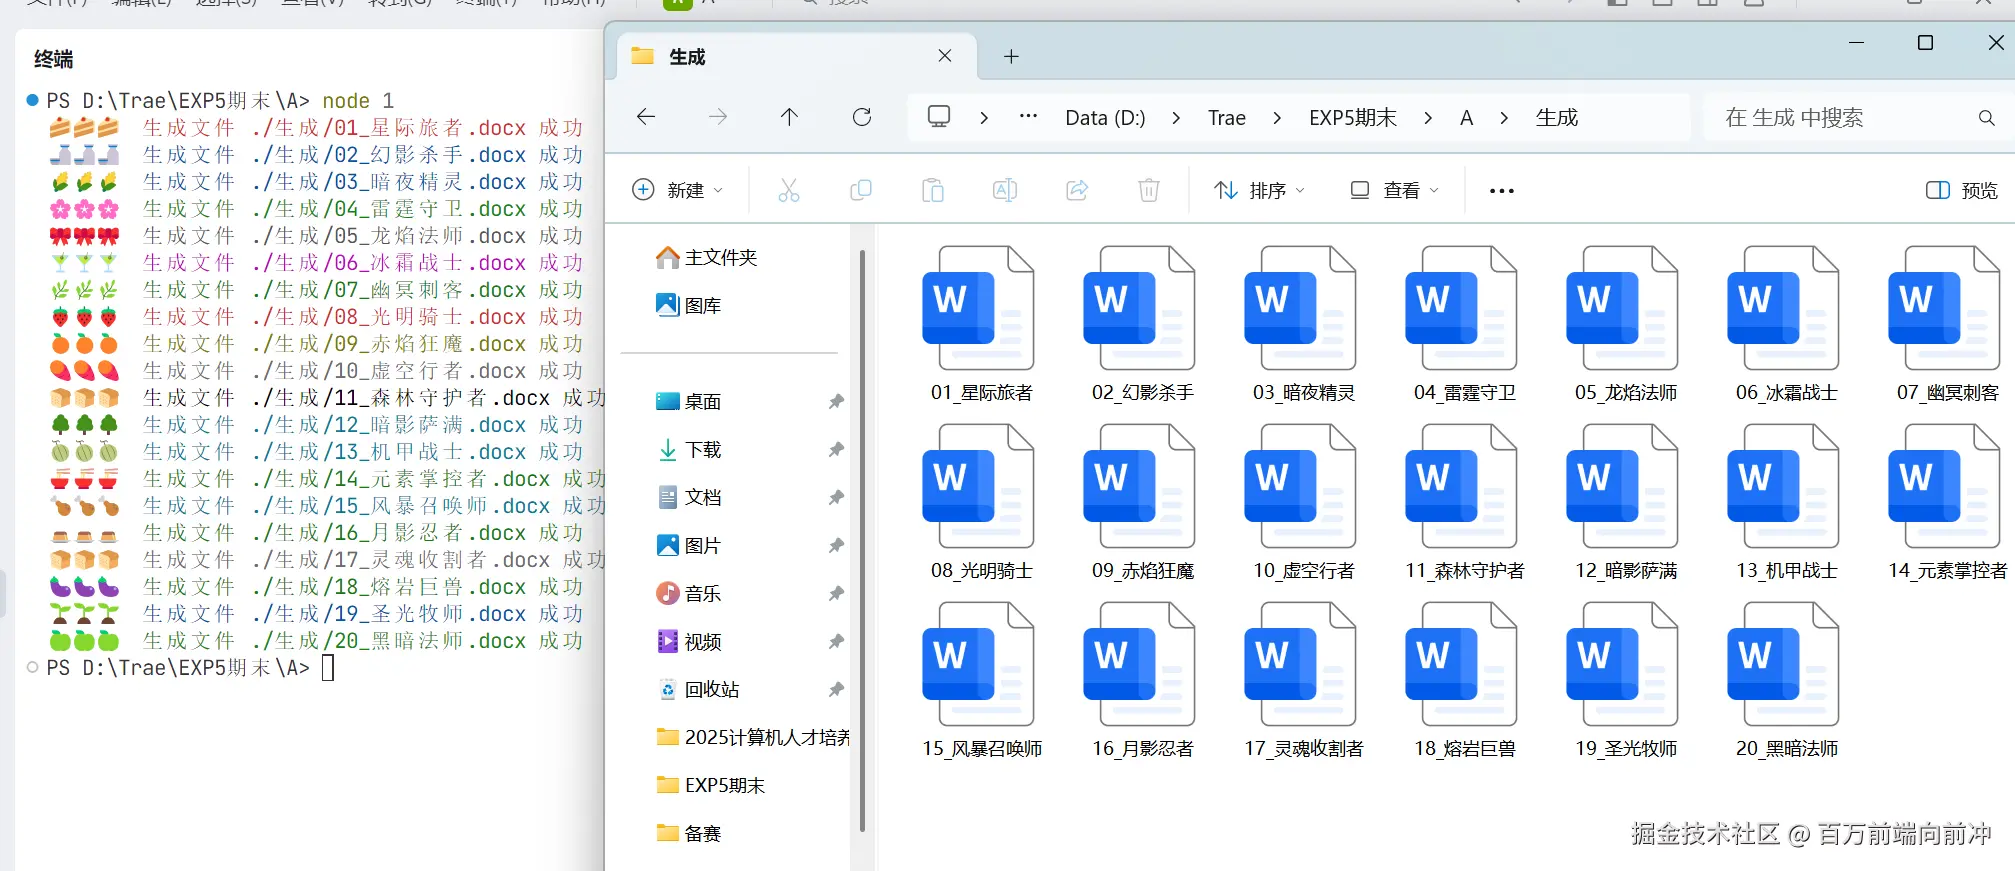Expand chevron after Data (D:) in path
Image resolution: width=2015 pixels, height=871 pixels.
point(1176,118)
